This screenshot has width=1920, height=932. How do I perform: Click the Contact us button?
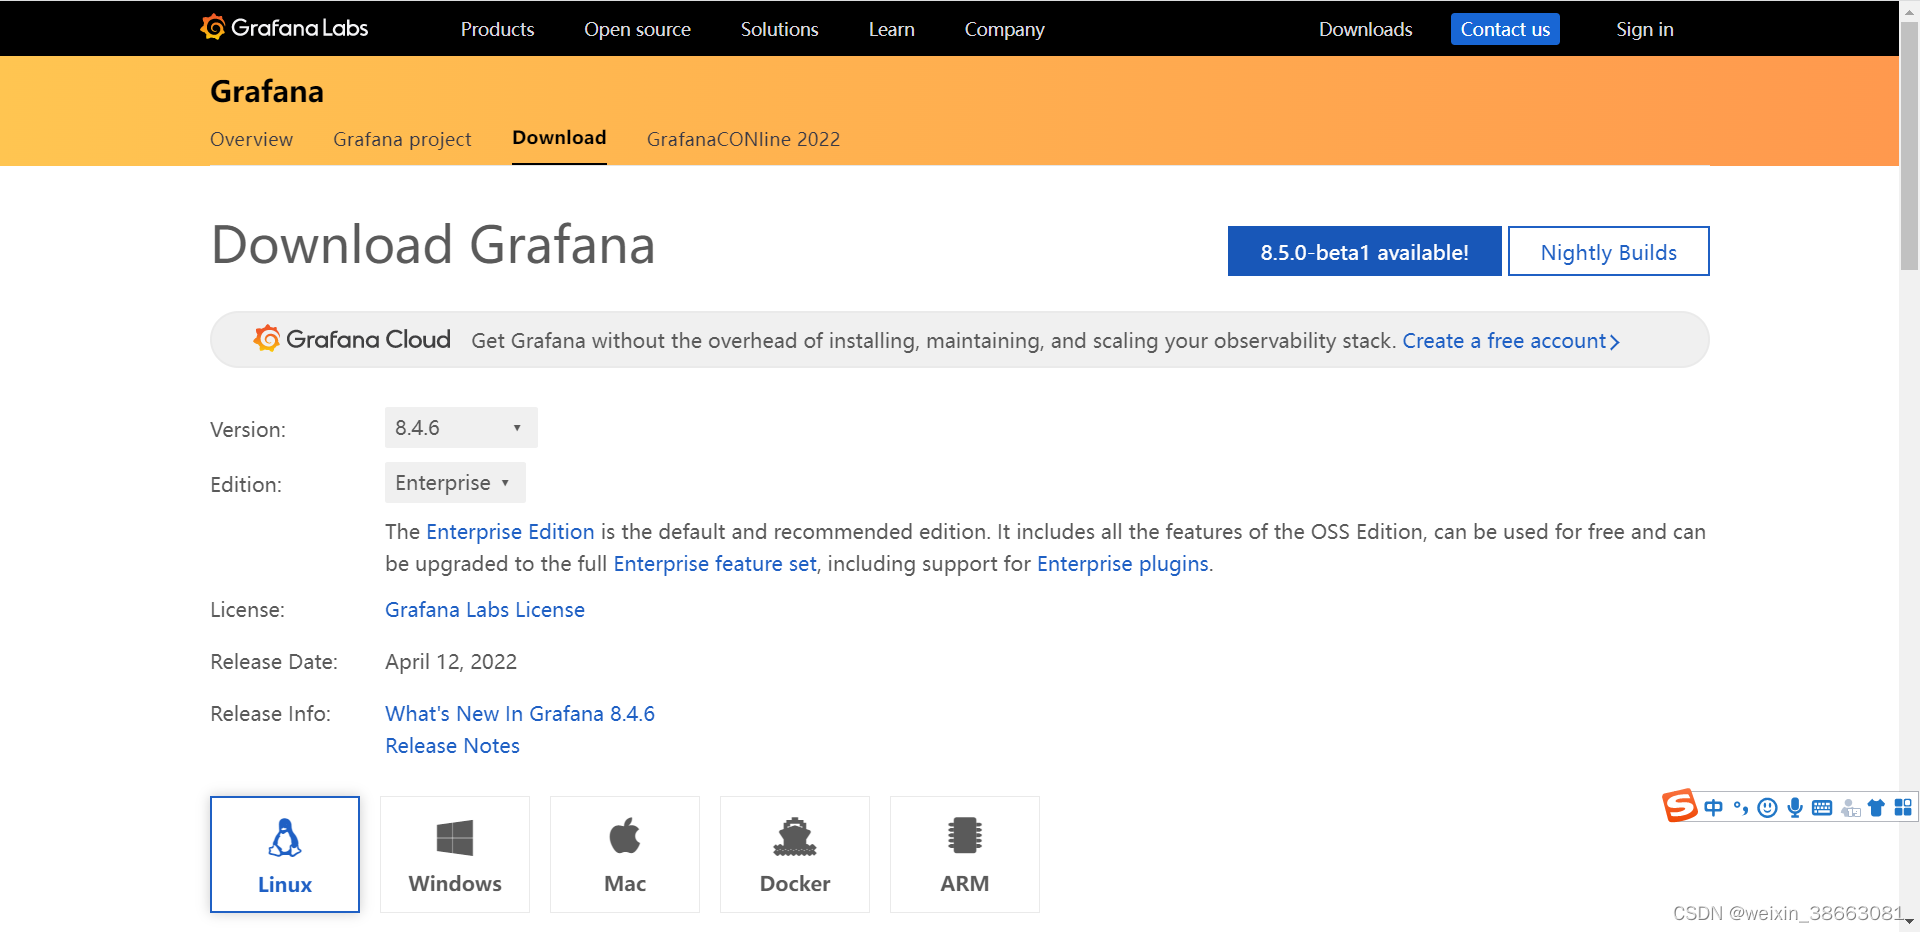(1505, 29)
